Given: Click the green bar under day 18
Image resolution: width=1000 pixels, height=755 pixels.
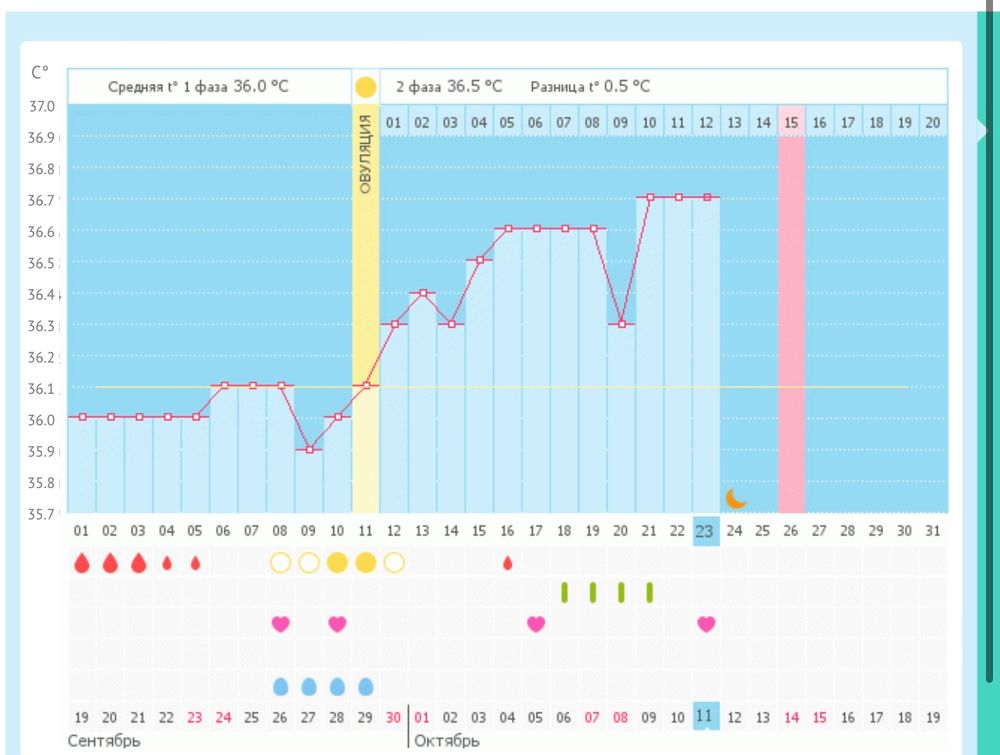Looking at the screenshot, I should point(564,593).
